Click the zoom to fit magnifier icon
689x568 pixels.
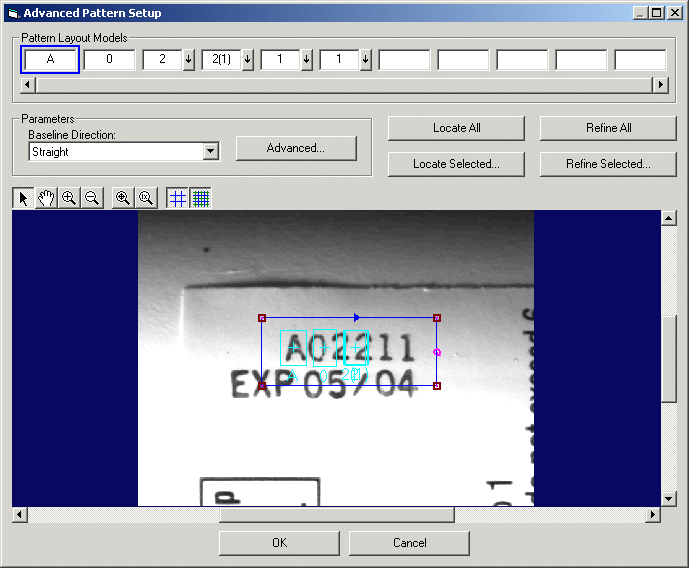123,198
